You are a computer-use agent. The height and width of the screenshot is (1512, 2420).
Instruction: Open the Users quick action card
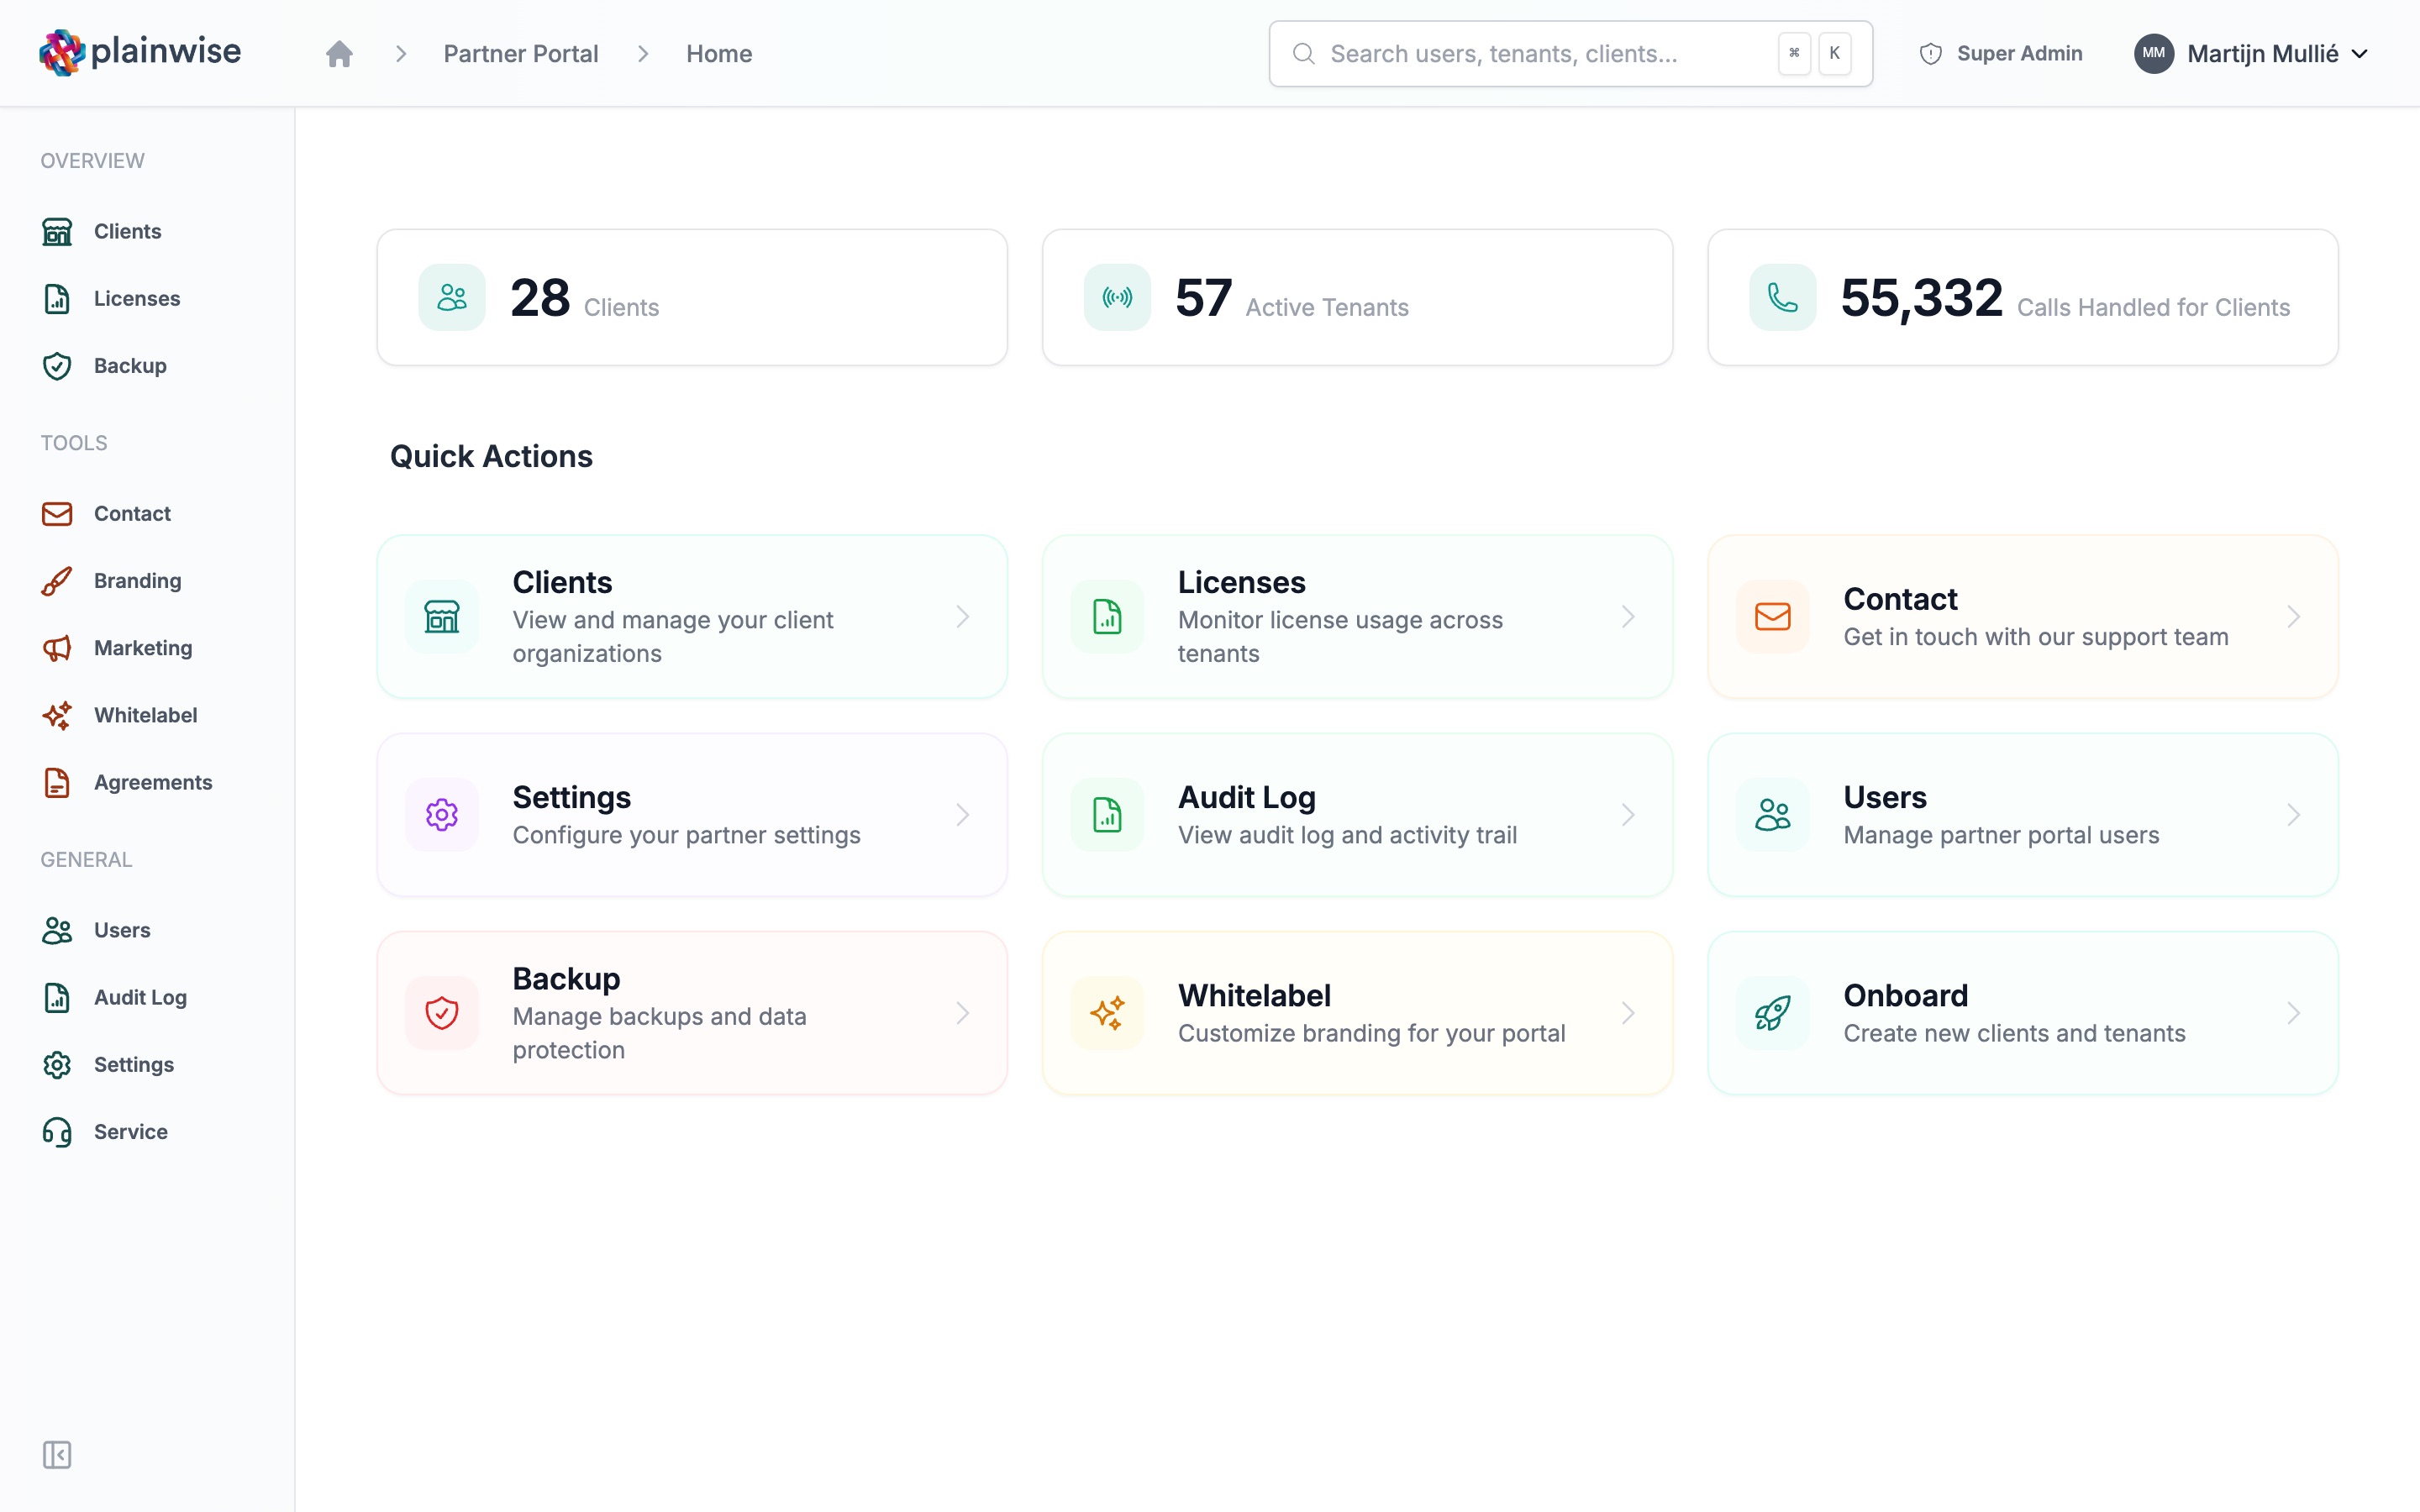pos(2022,814)
